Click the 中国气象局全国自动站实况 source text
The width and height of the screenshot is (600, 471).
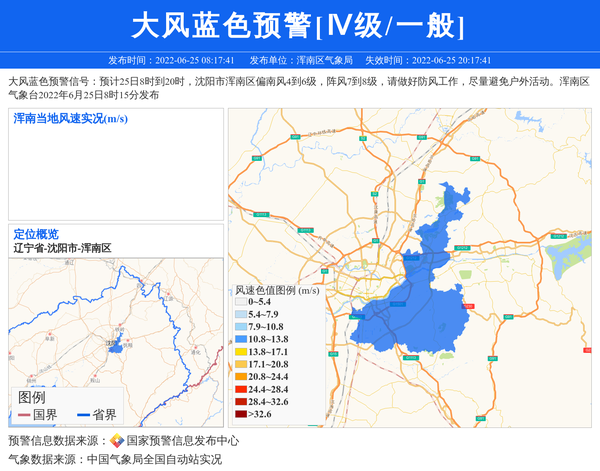coord(154,459)
